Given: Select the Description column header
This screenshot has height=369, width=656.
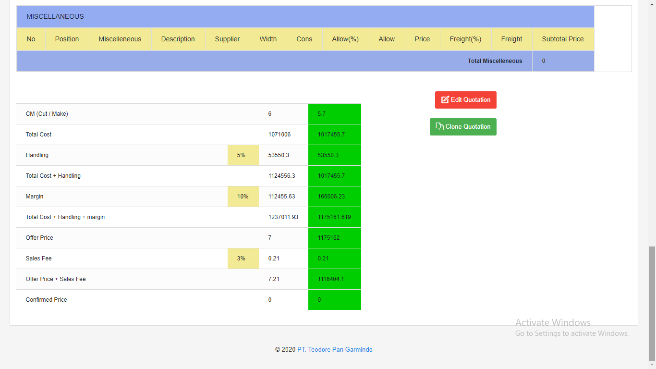Looking at the screenshot, I should pyautogui.click(x=178, y=39).
